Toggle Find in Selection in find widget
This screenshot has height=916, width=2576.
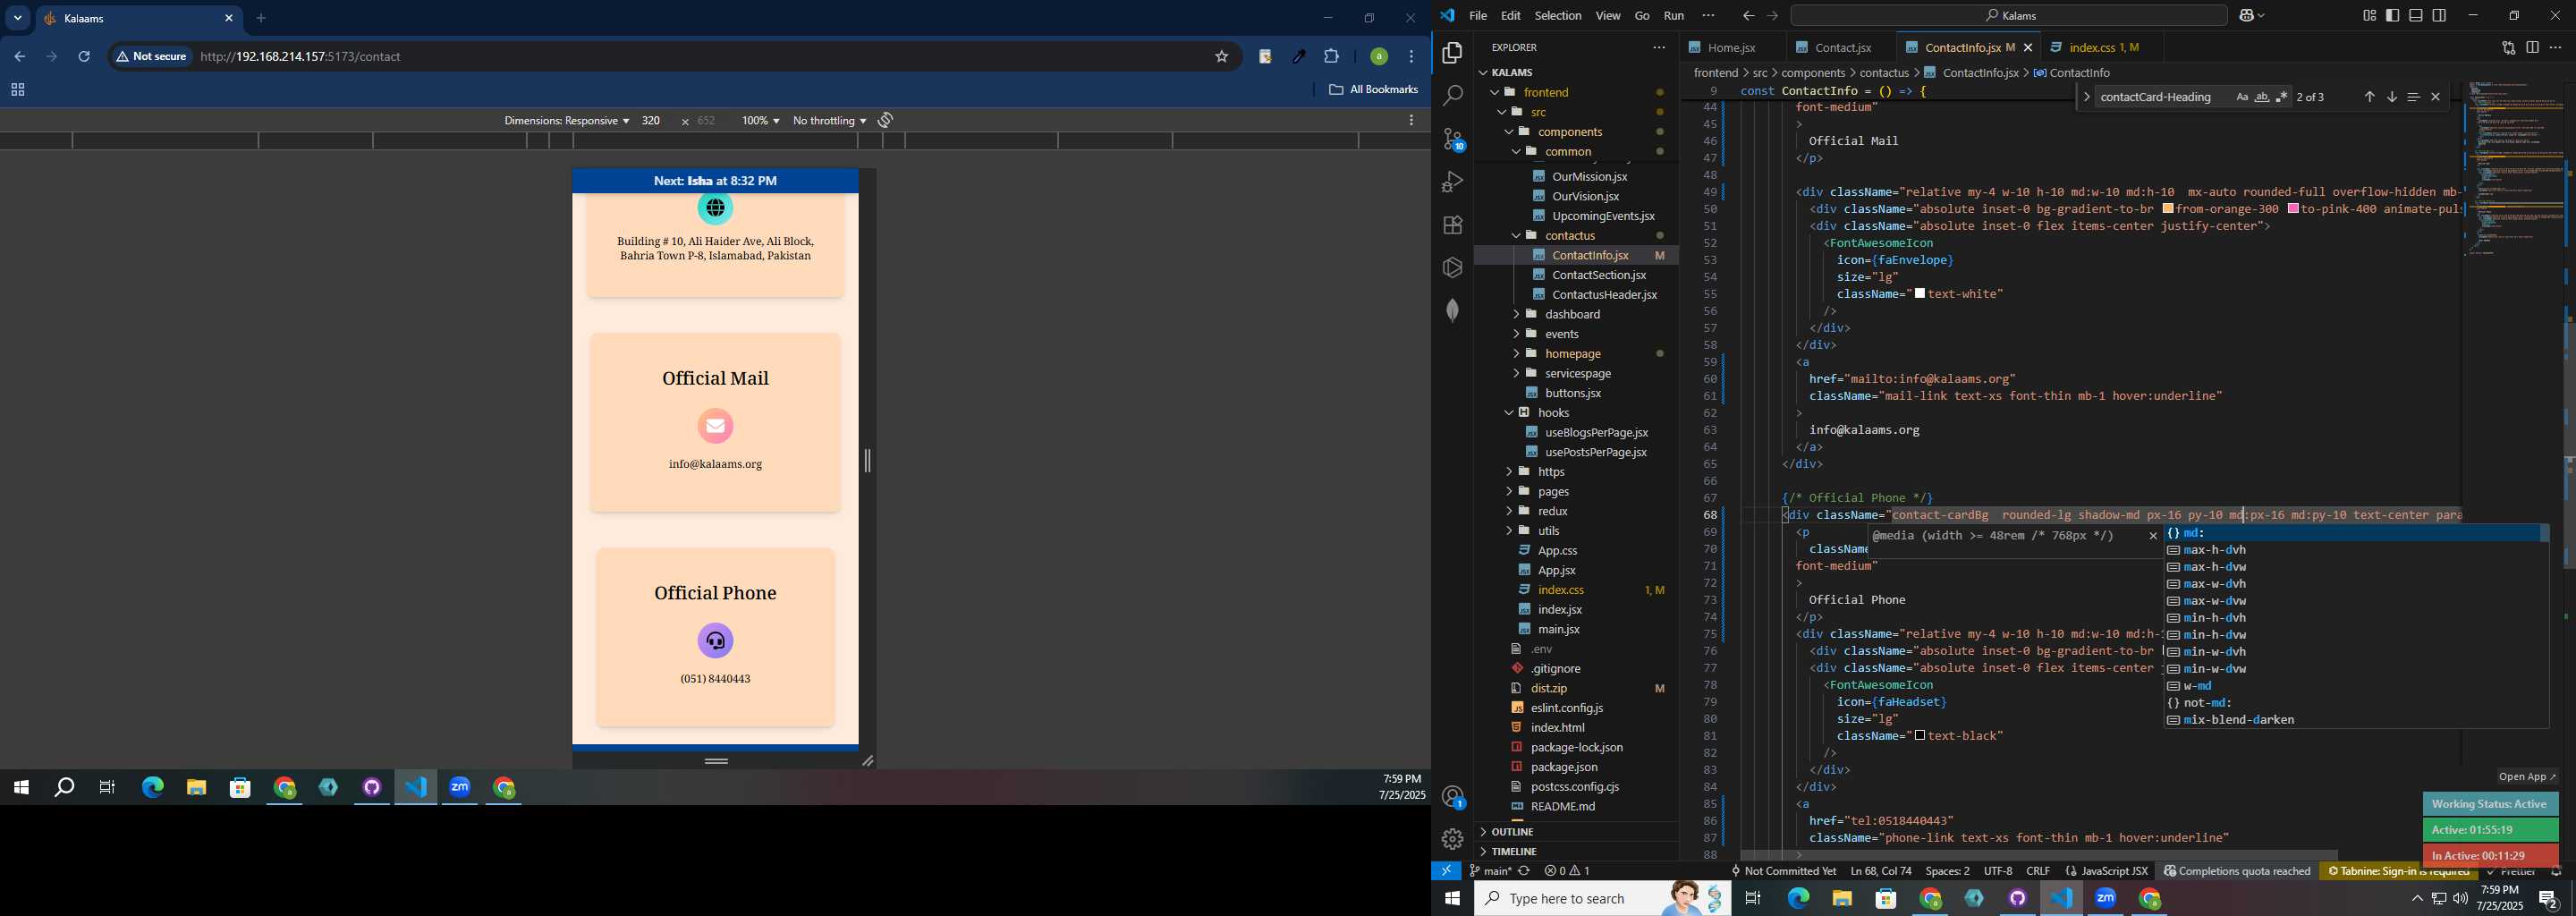tap(2413, 97)
